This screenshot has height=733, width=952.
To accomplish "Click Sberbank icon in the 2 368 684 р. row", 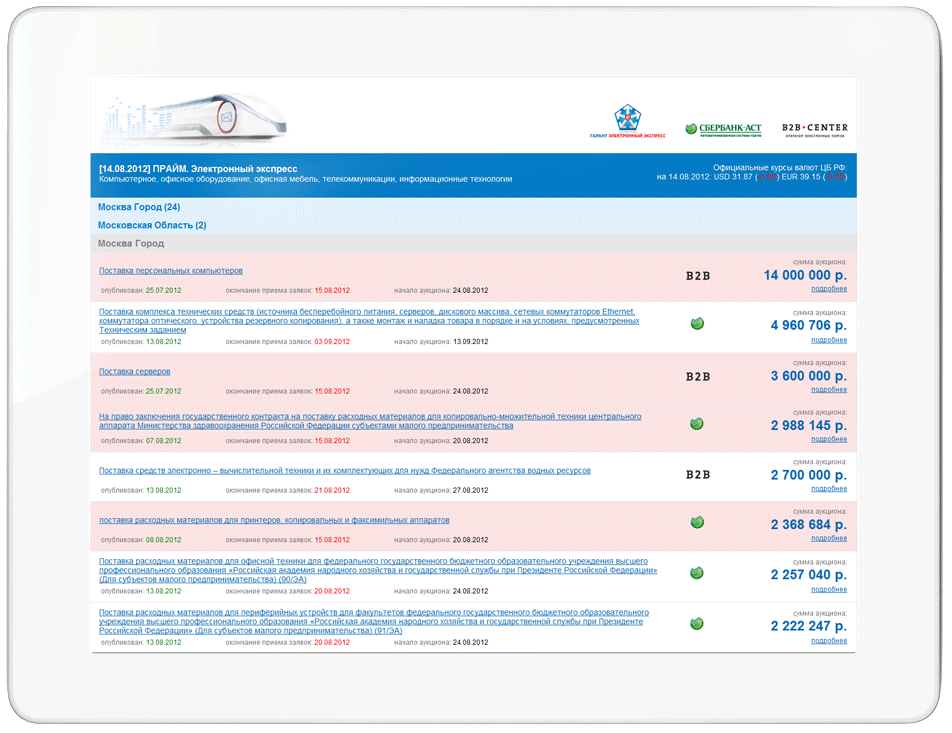I will [697, 522].
